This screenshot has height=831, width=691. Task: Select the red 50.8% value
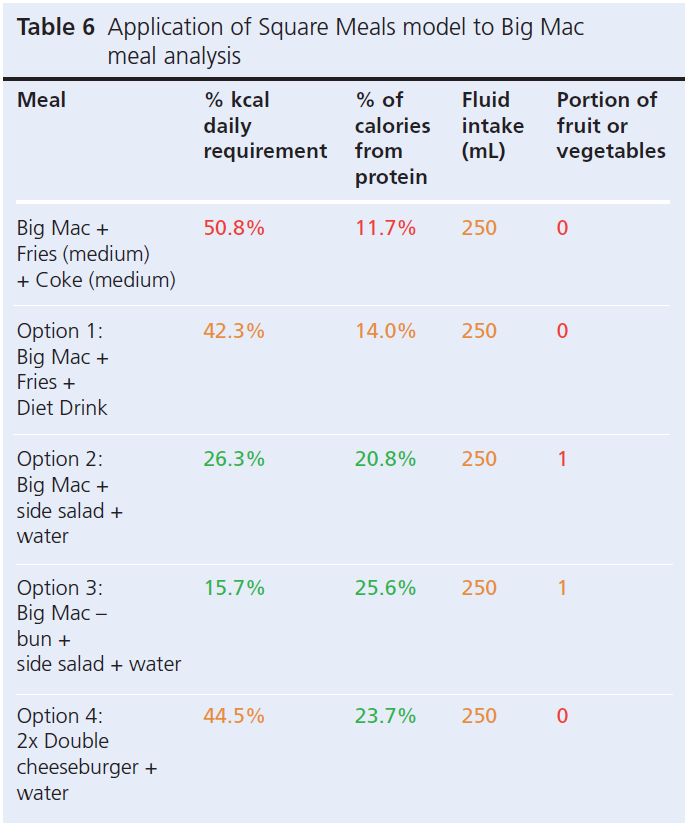tap(234, 228)
